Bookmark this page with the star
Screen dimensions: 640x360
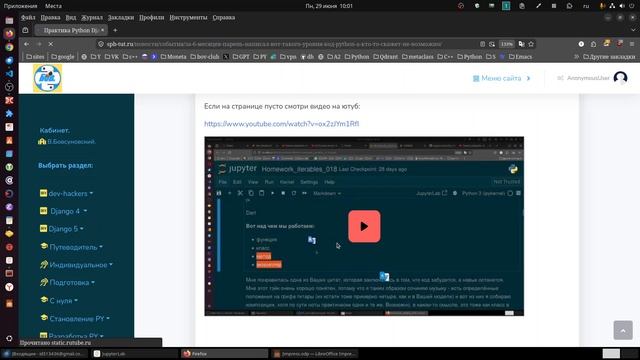click(x=531, y=44)
